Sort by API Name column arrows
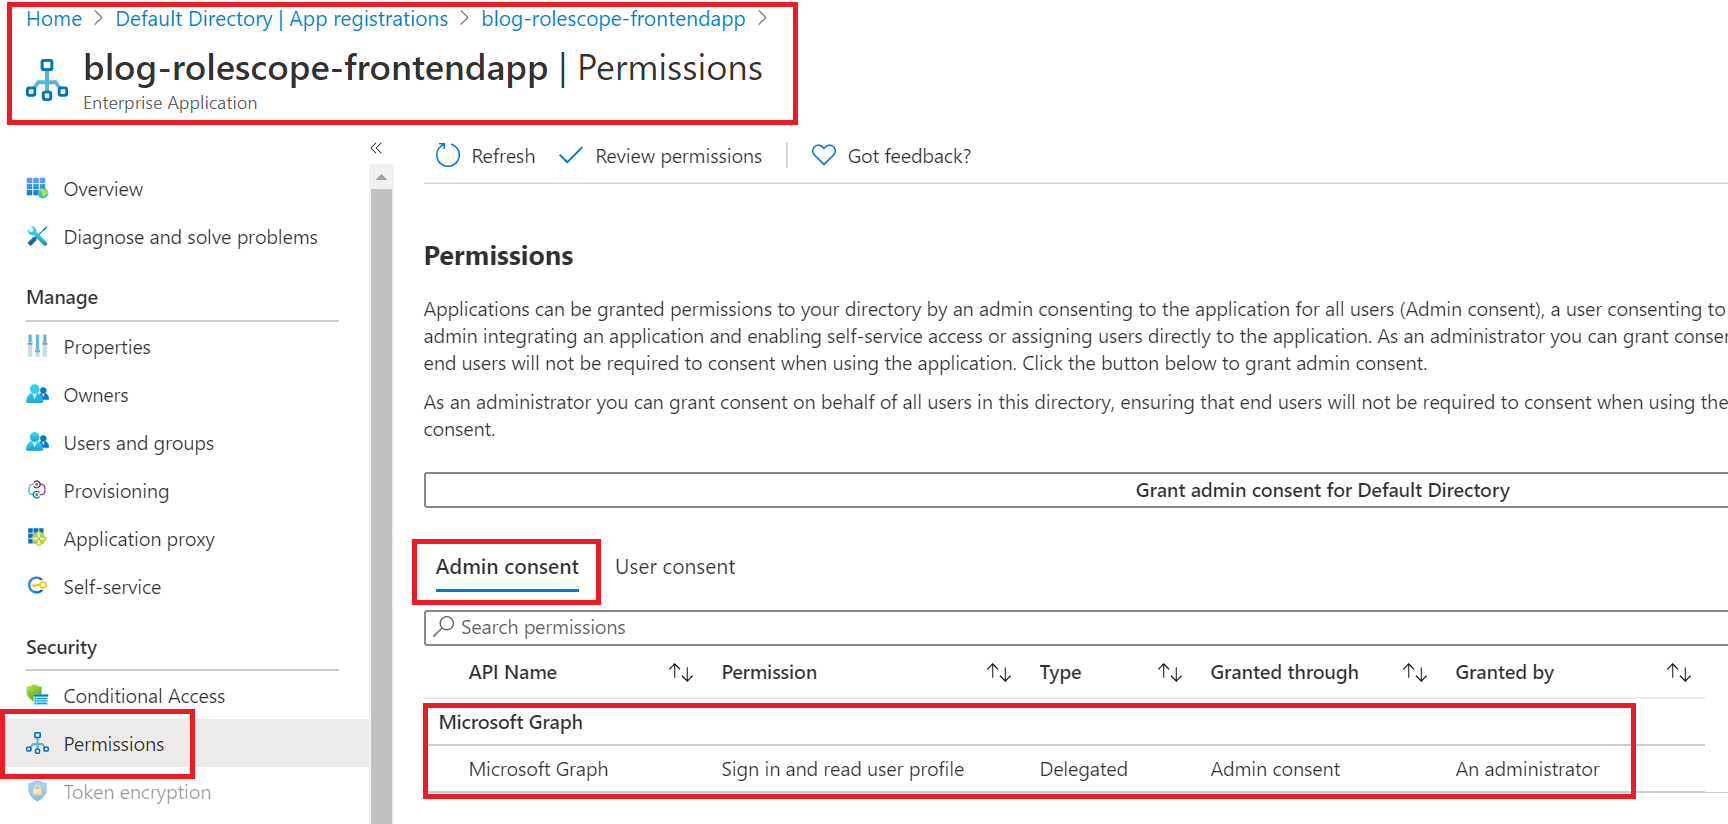 pyautogui.click(x=681, y=672)
